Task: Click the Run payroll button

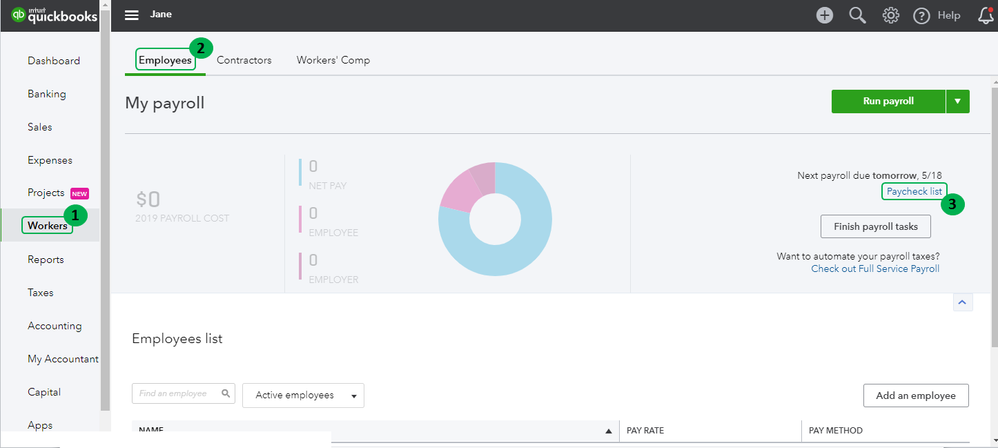Action: (888, 101)
